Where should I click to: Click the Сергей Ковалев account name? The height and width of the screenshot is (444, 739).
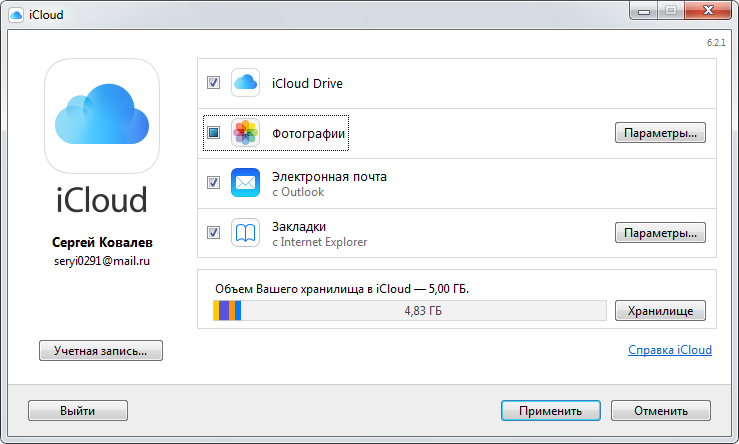(x=102, y=242)
